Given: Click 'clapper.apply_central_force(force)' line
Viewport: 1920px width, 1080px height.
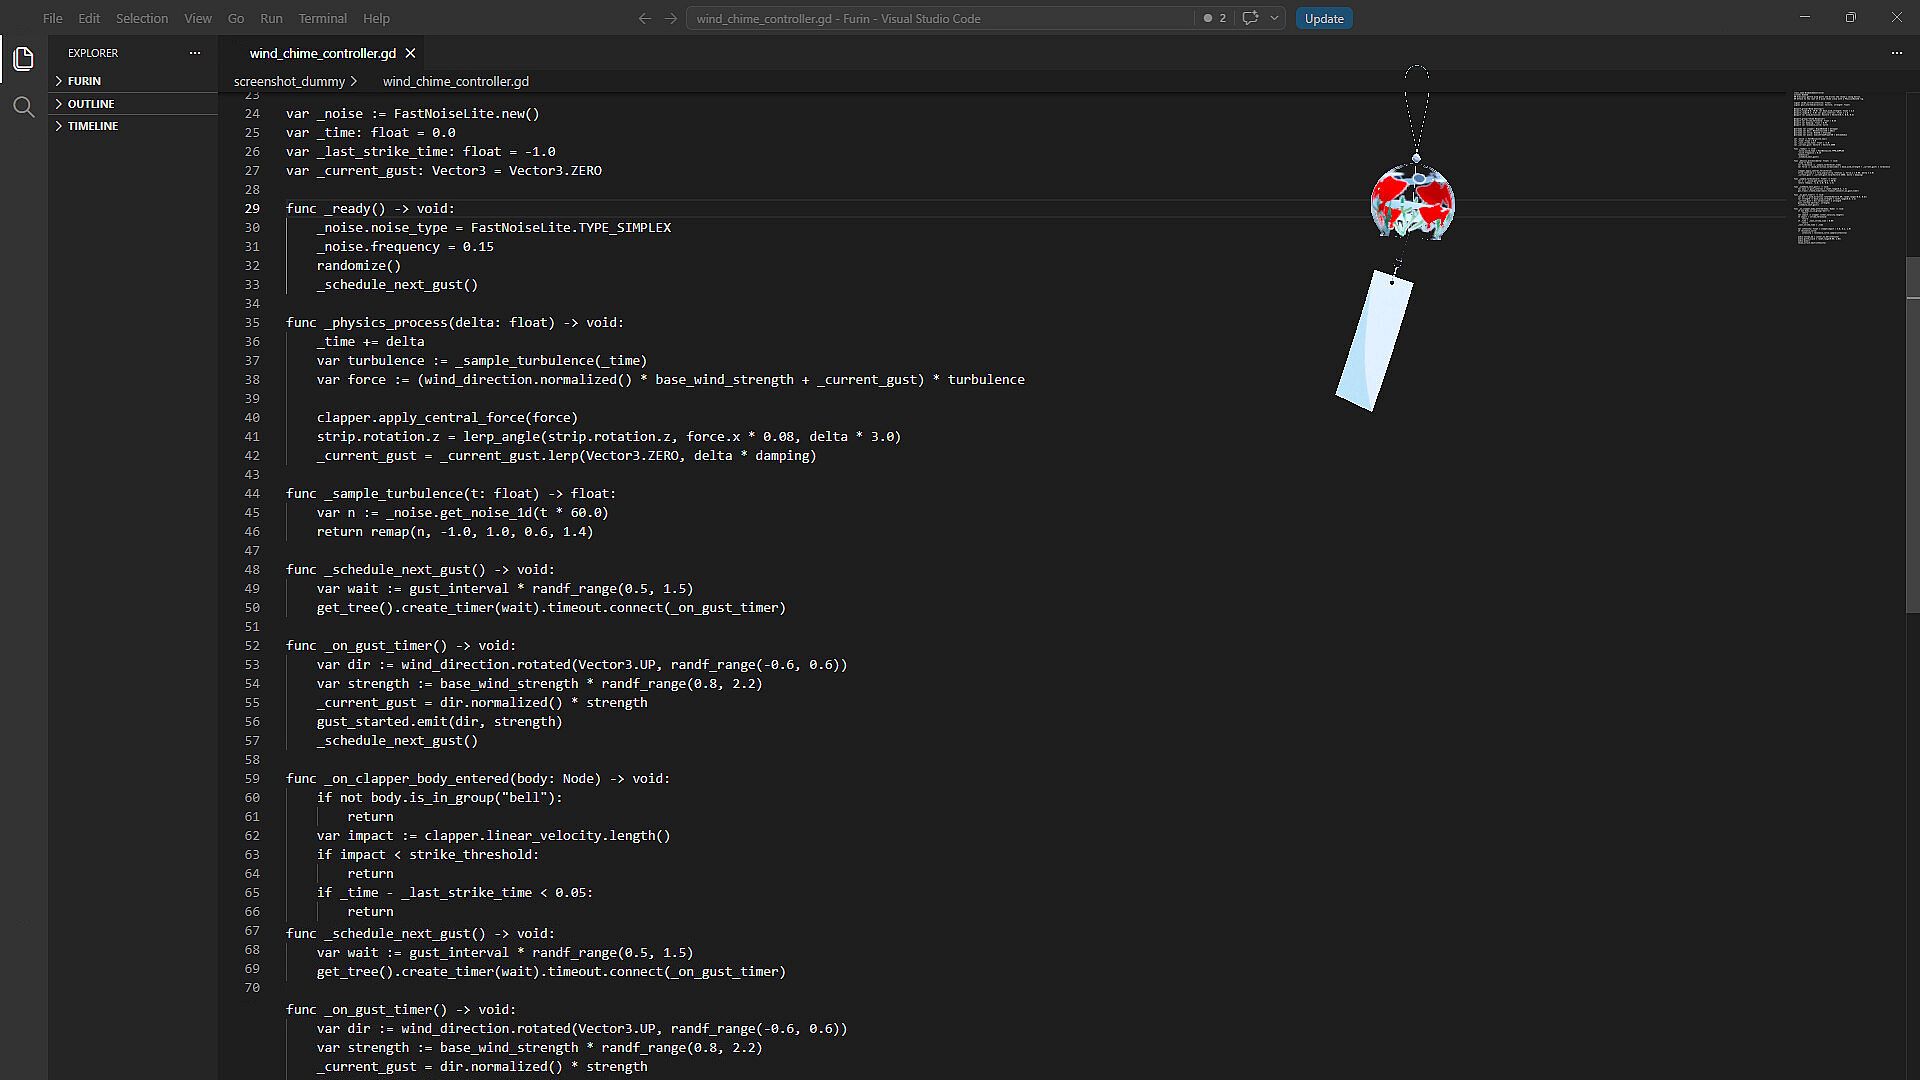Looking at the screenshot, I should 447,417.
